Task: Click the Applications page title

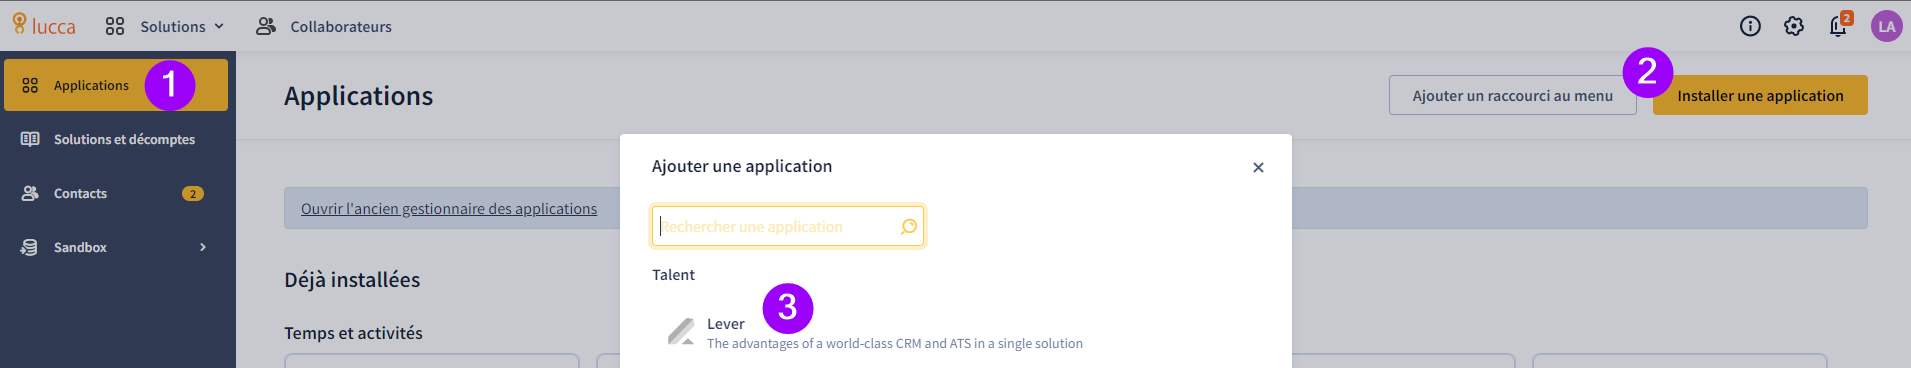Action: [358, 95]
